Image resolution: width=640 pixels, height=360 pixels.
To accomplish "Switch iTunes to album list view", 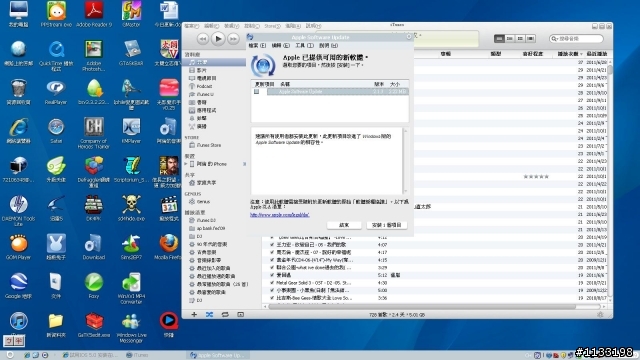I will 510,38.
